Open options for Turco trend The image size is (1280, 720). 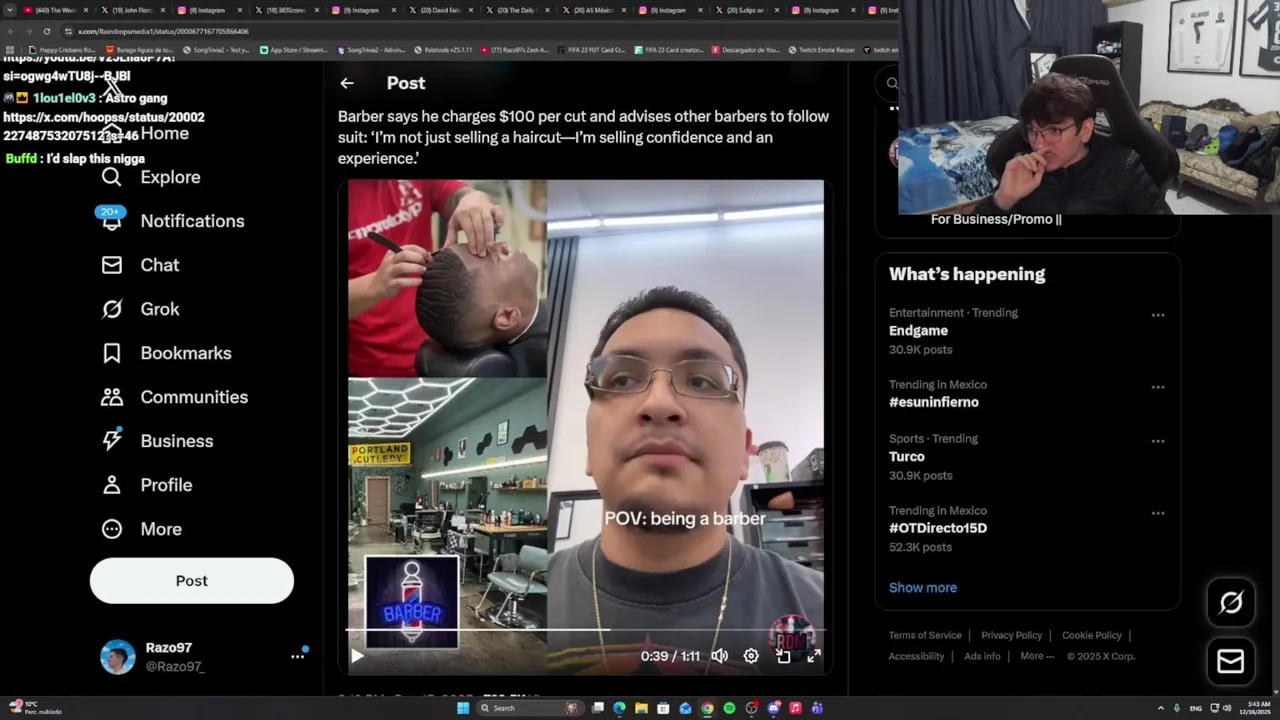(1158, 441)
